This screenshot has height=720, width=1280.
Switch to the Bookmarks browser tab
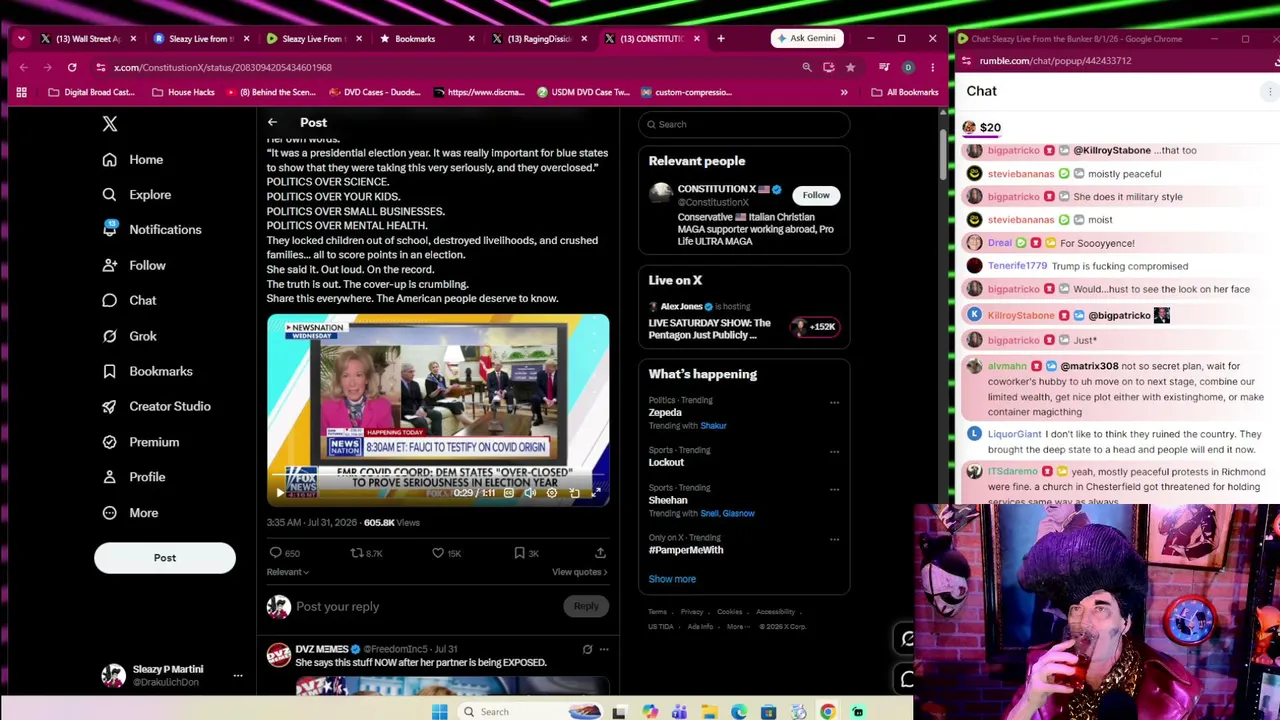point(425,39)
